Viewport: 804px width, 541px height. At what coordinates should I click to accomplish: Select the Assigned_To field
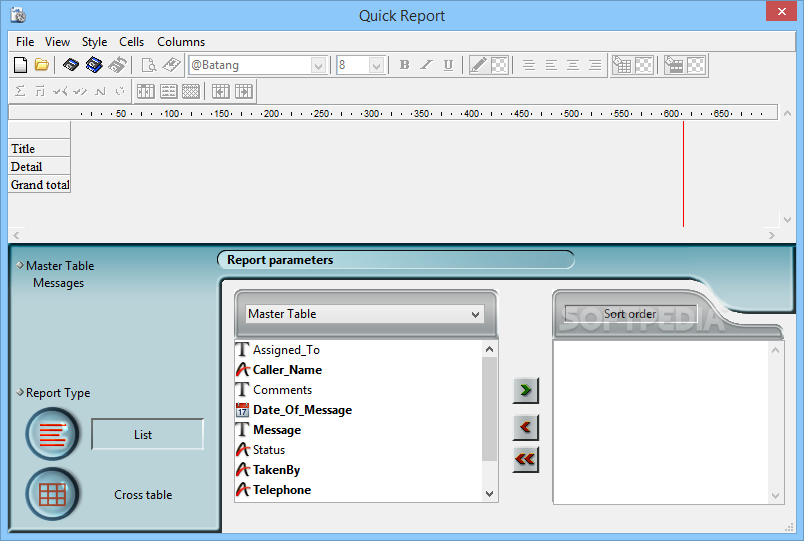click(x=359, y=350)
